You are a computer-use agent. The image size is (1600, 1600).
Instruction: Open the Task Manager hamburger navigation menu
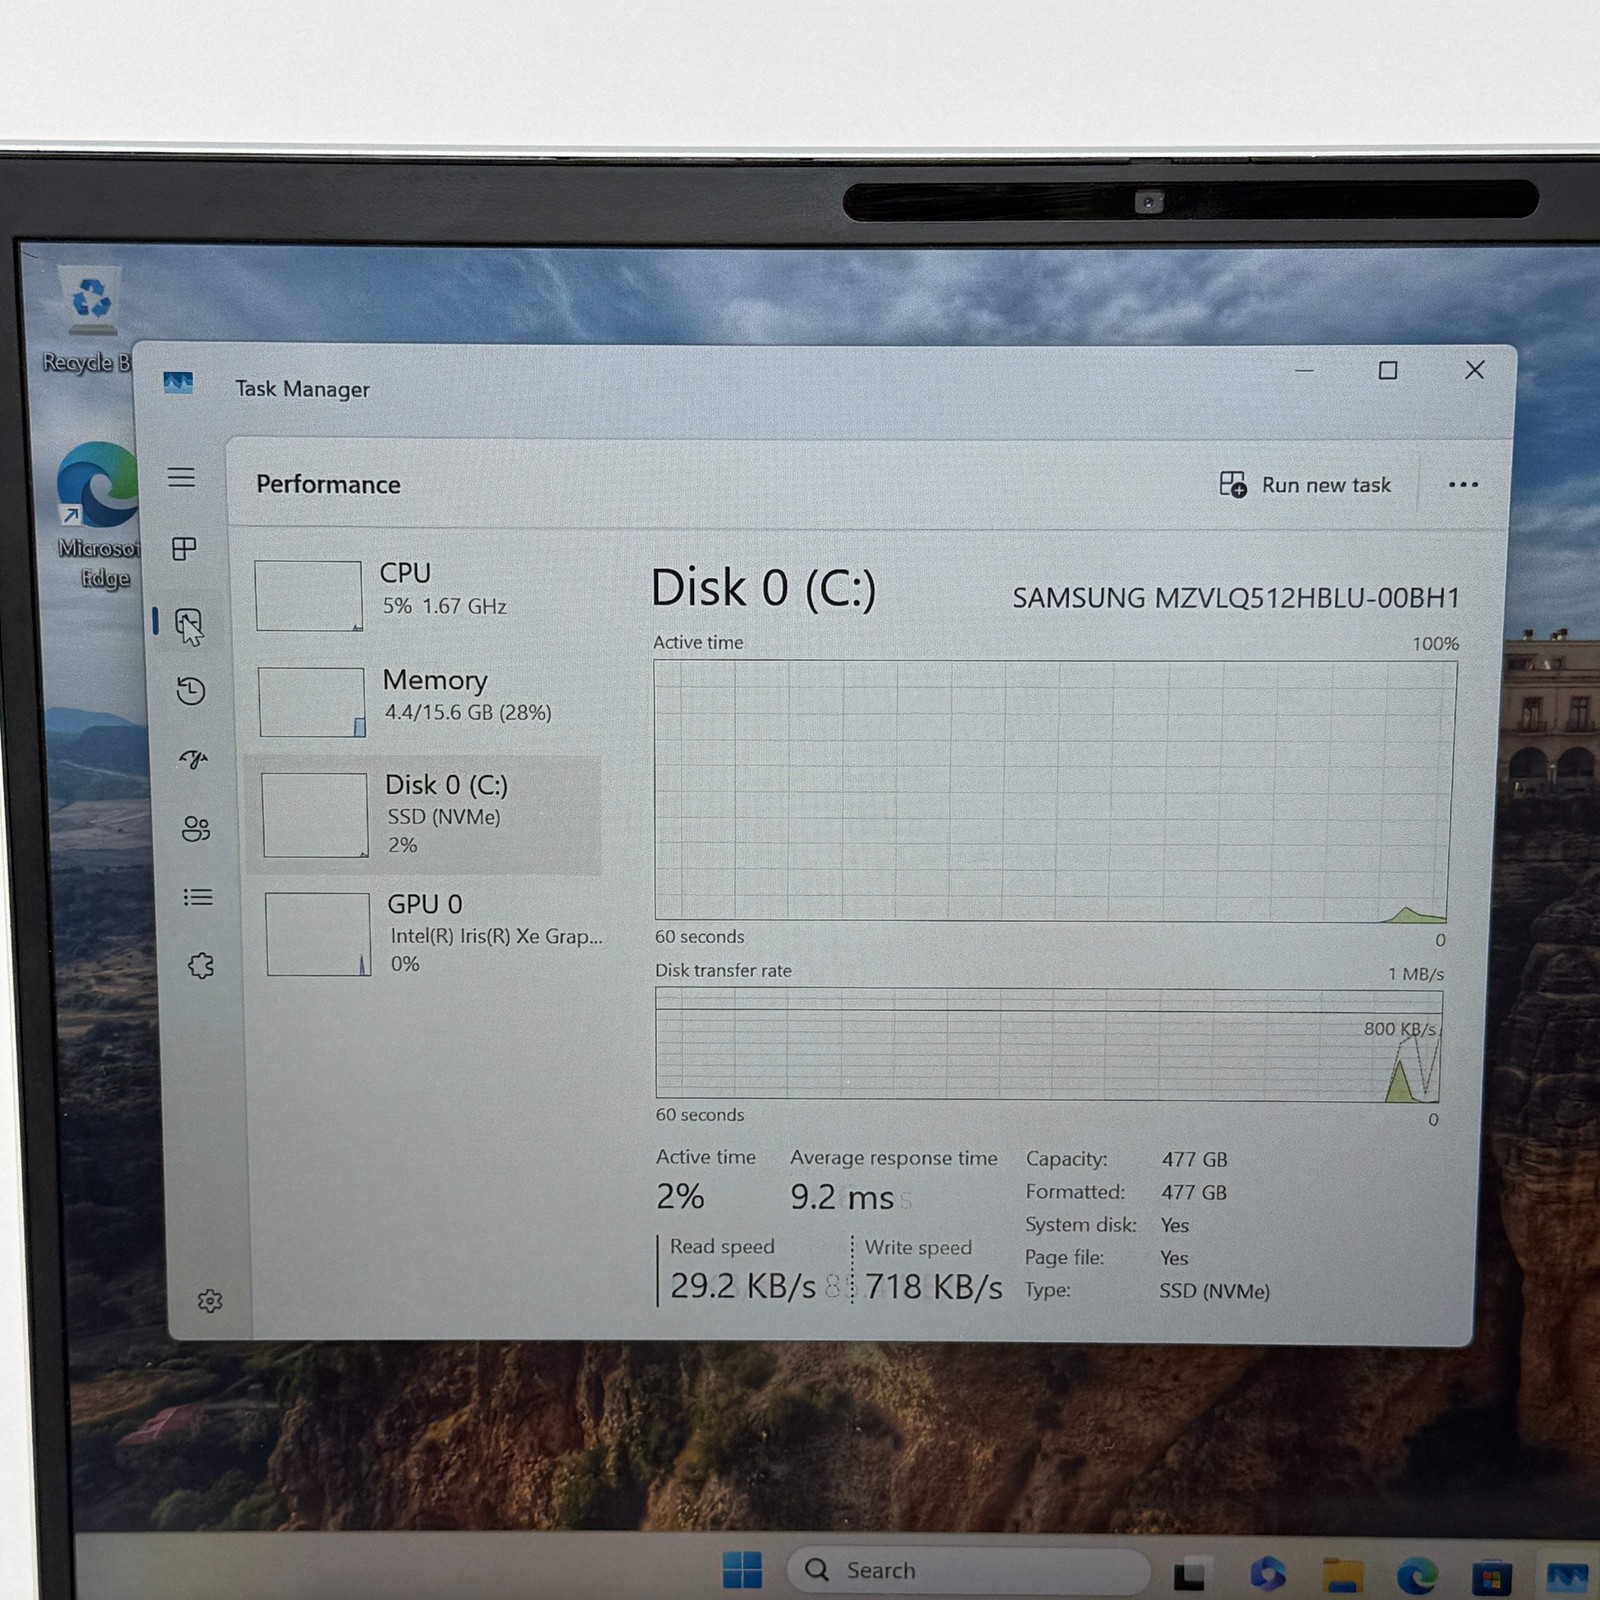(181, 478)
